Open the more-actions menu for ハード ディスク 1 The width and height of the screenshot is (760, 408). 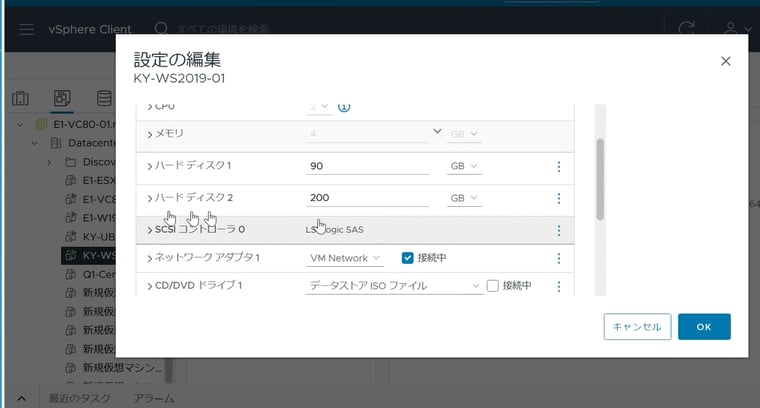click(558, 166)
